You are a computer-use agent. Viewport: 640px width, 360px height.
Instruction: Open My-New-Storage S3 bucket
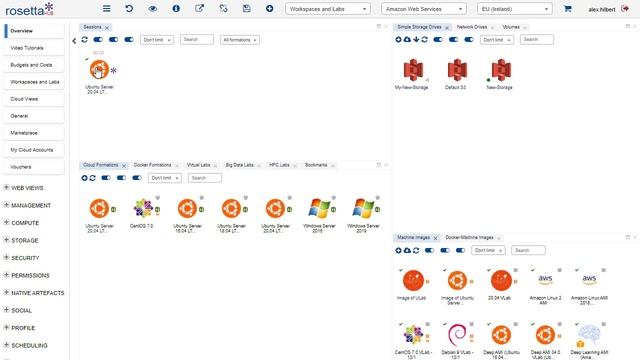click(413, 70)
